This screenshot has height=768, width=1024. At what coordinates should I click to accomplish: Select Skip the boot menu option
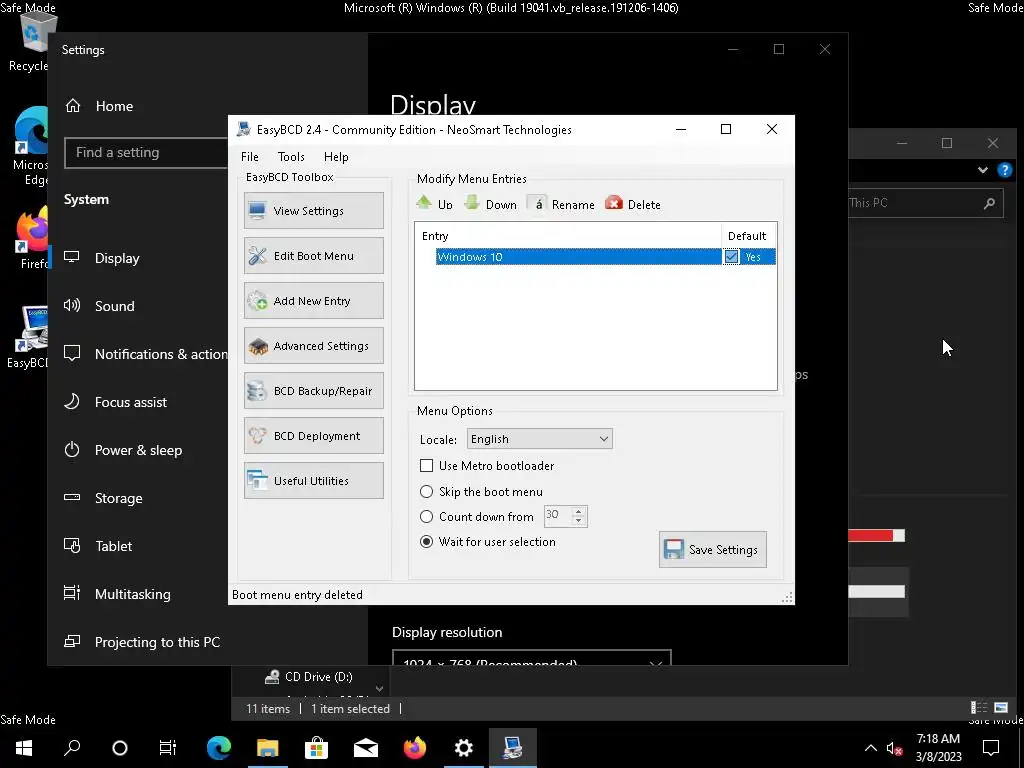(x=426, y=492)
